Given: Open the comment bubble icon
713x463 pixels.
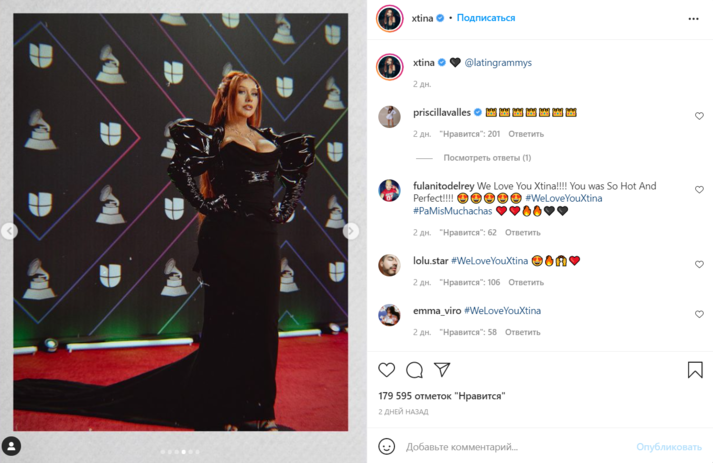Looking at the screenshot, I should pyautogui.click(x=414, y=370).
